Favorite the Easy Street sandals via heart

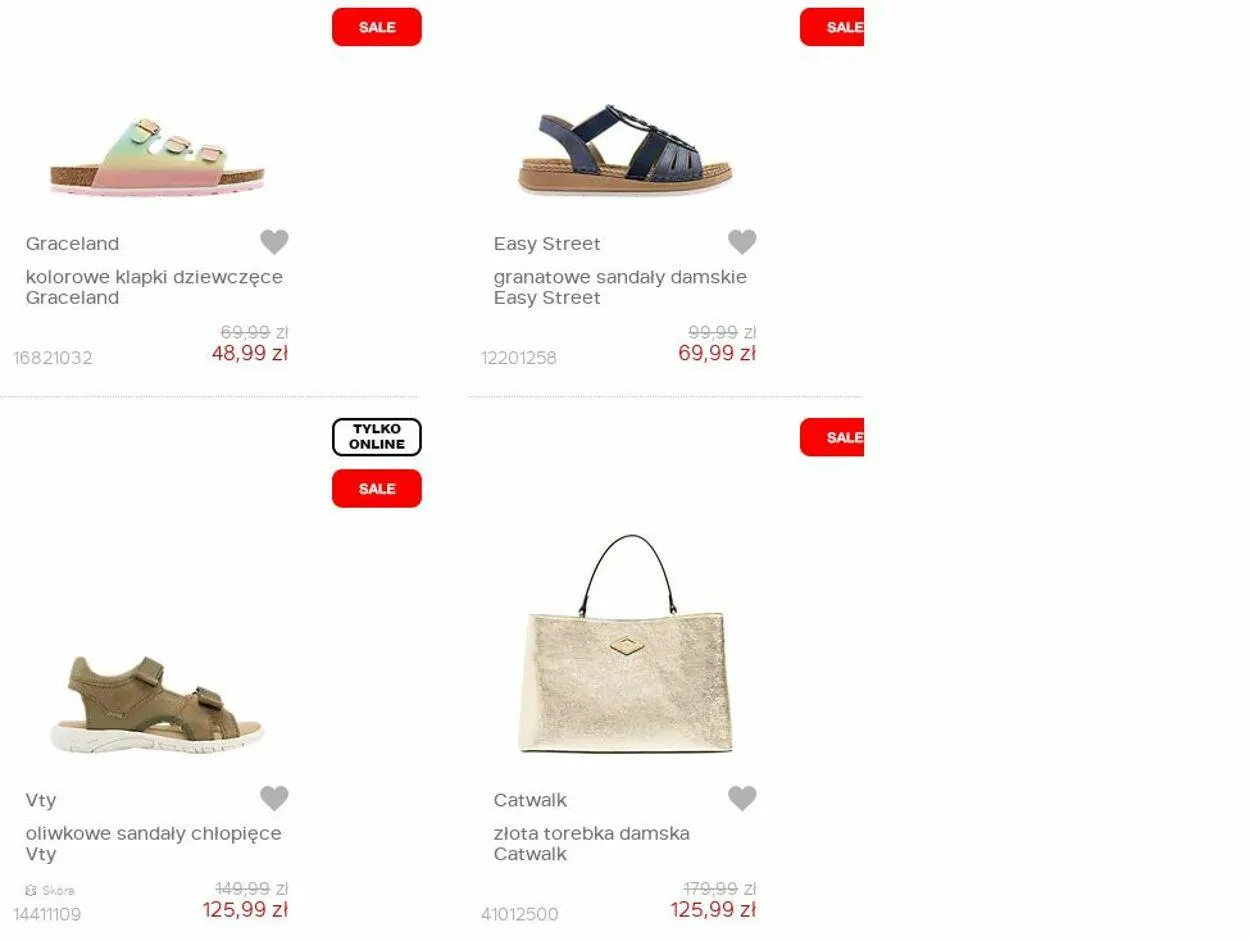pyautogui.click(x=742, y=242)
